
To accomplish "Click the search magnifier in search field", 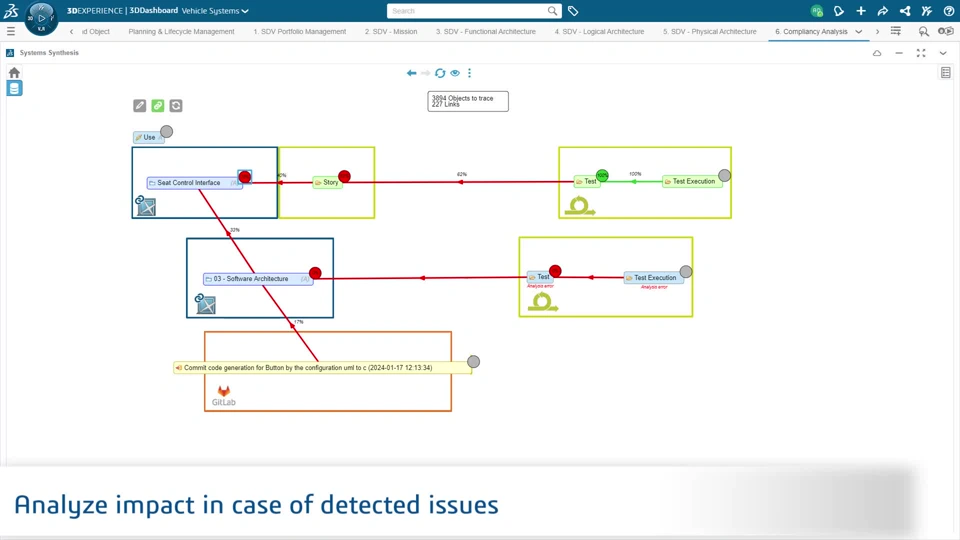I will click(x=552, y=11).
